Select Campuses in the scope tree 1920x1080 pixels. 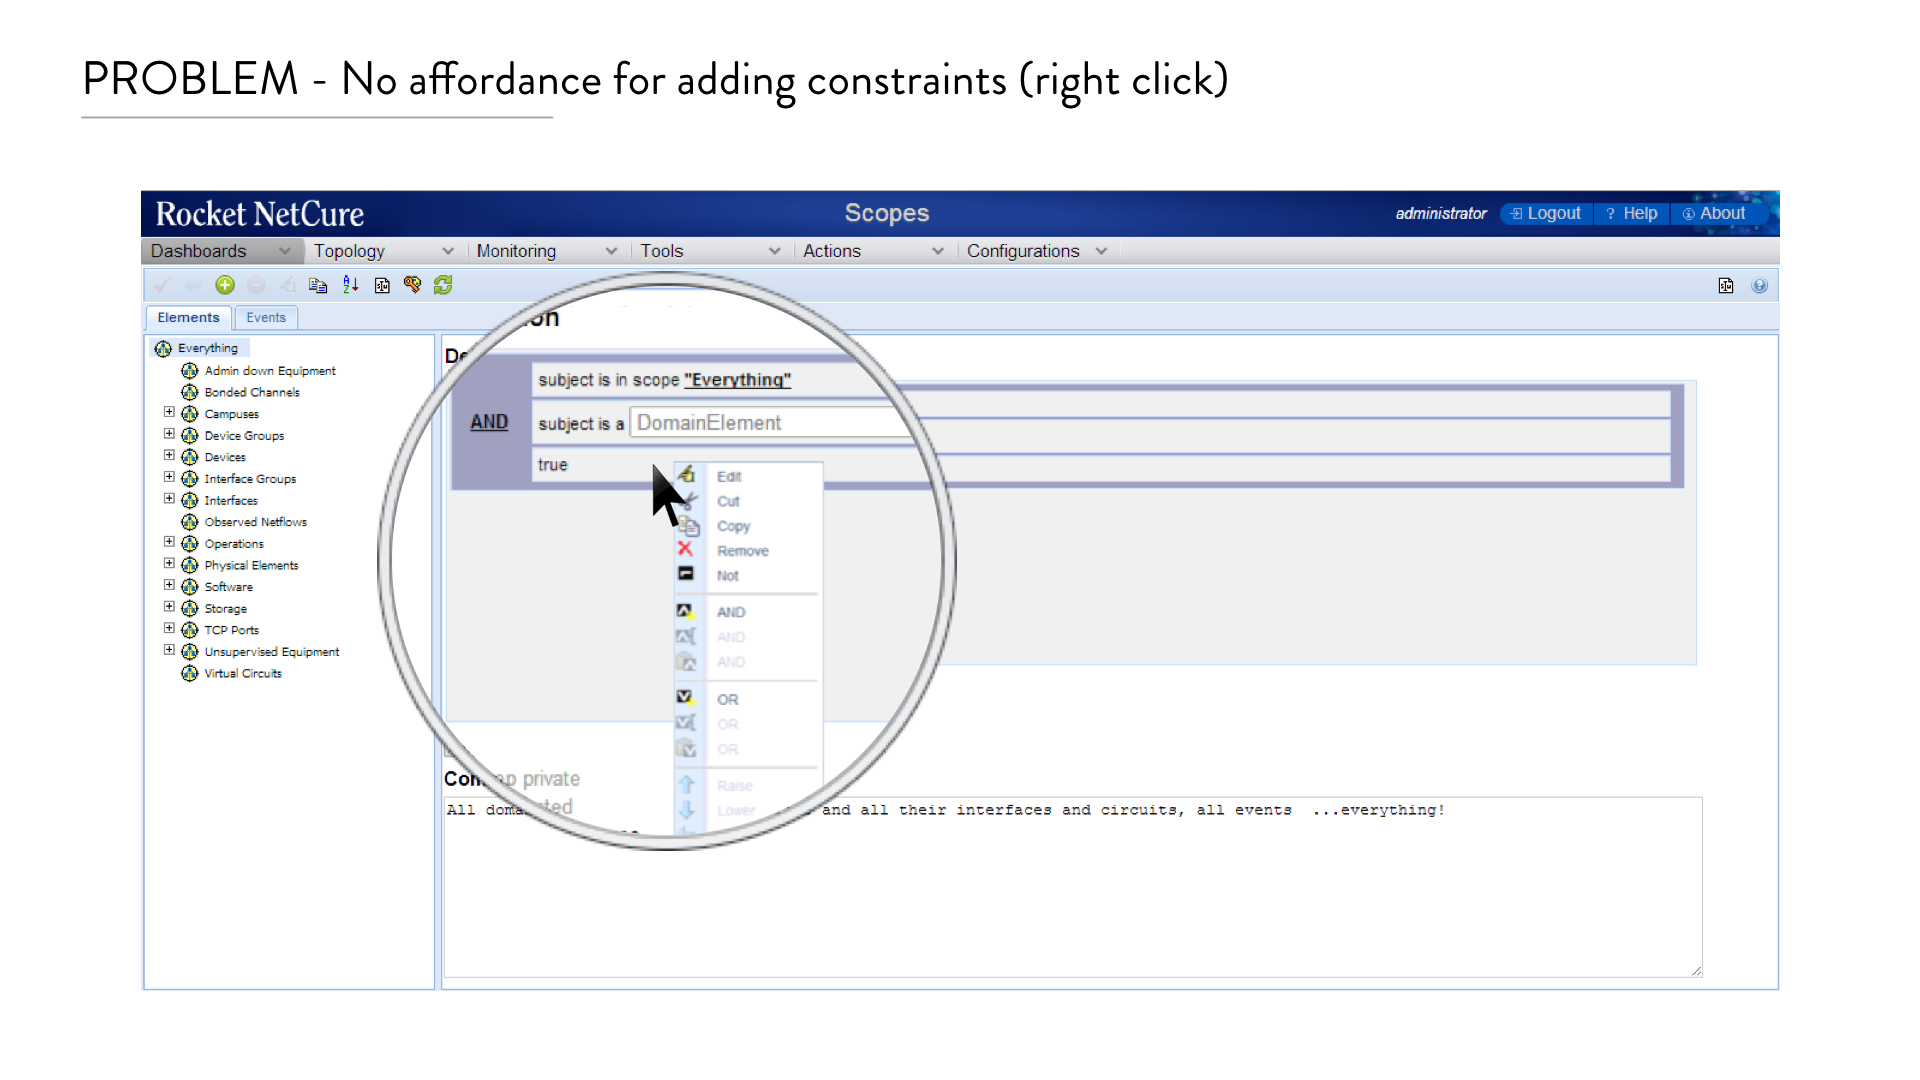pos(231,414)
